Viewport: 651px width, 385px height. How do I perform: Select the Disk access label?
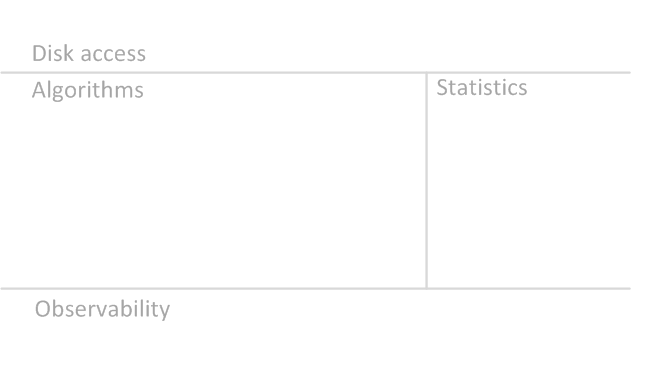click(89, 54)
